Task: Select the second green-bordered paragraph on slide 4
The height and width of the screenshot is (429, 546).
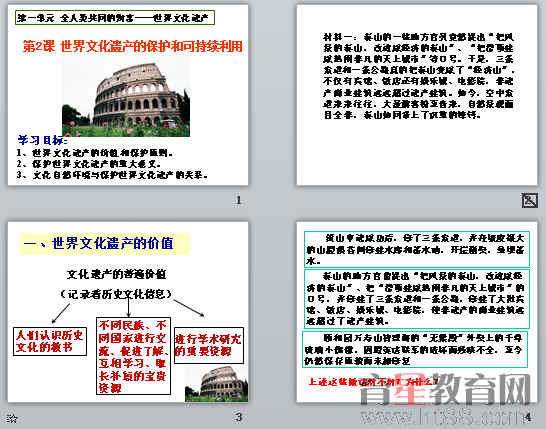Action: (417, 299)
